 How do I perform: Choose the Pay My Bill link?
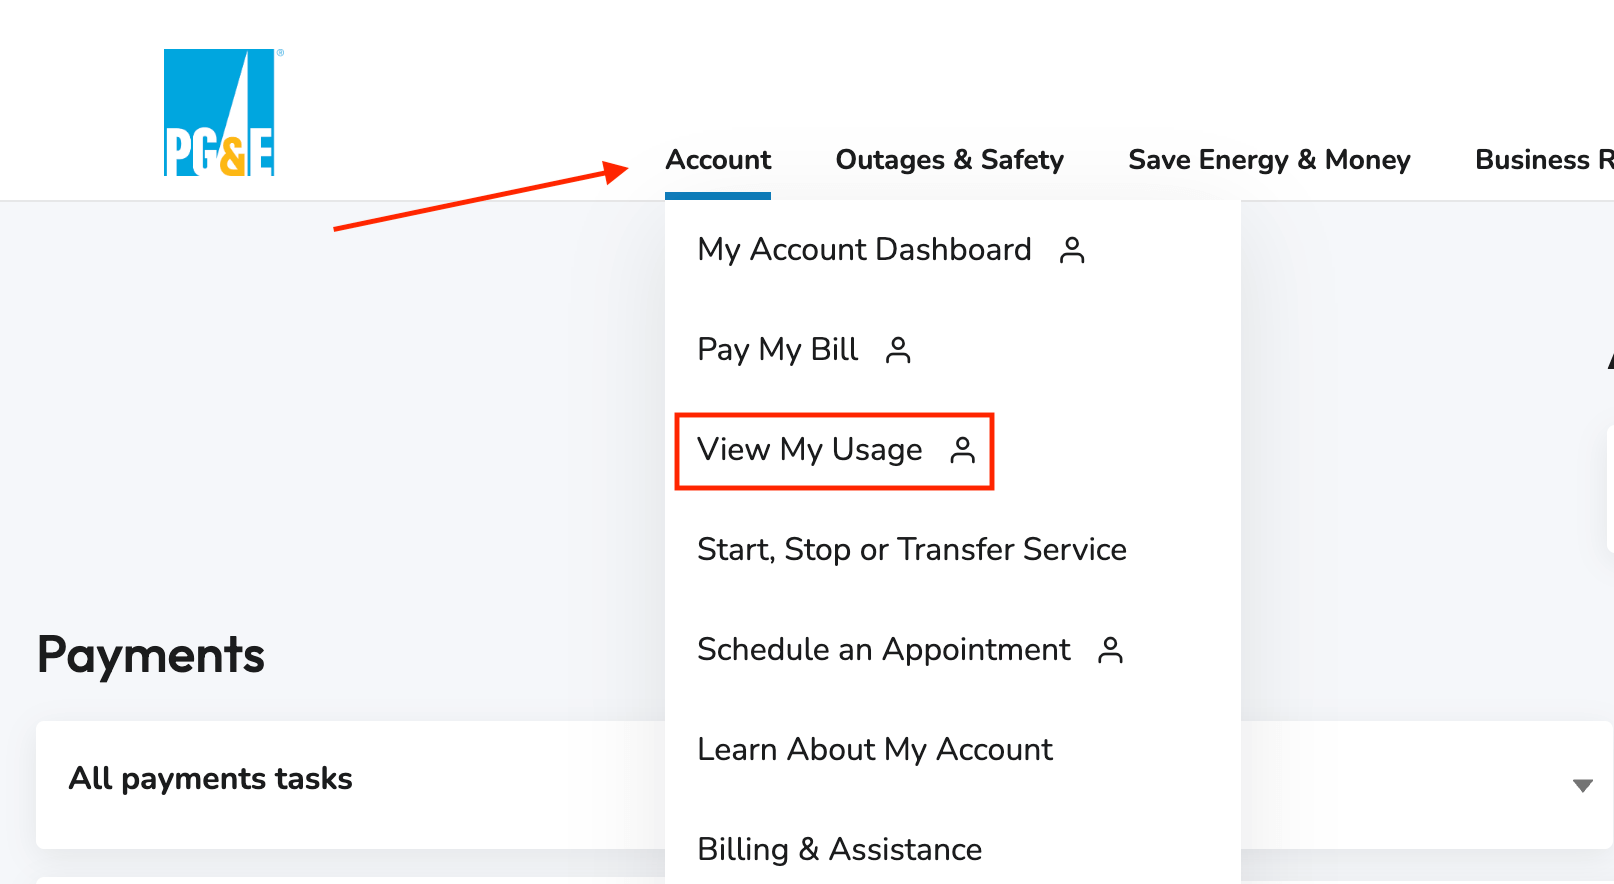tap(778, 350)
